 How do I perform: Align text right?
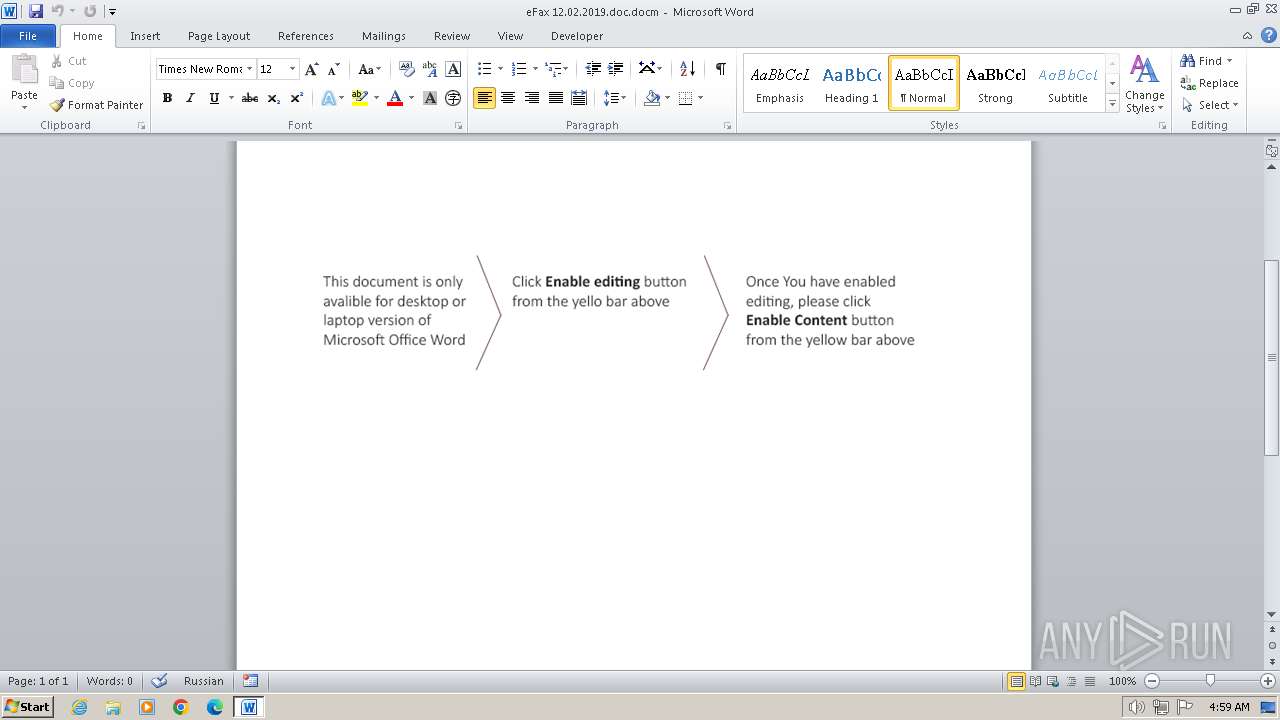point(532,98)
